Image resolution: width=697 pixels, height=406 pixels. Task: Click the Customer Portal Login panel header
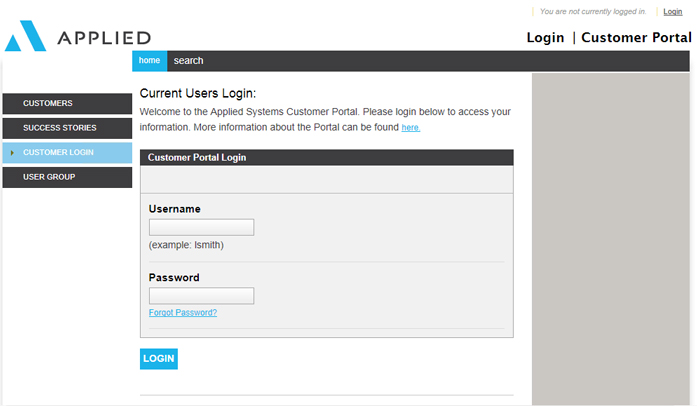[x=327, y=158]
